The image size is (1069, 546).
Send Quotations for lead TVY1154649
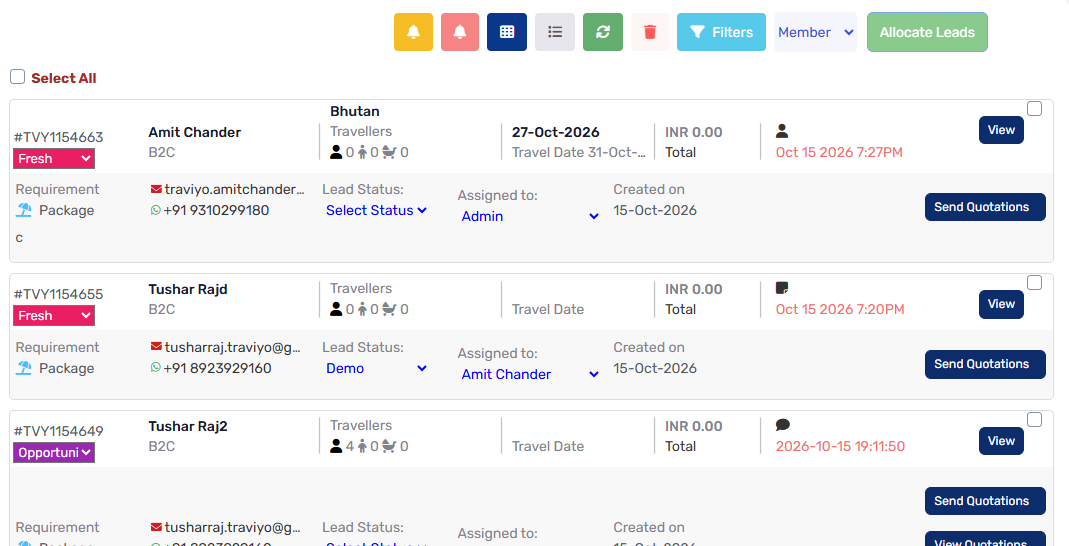coord(985,501)
